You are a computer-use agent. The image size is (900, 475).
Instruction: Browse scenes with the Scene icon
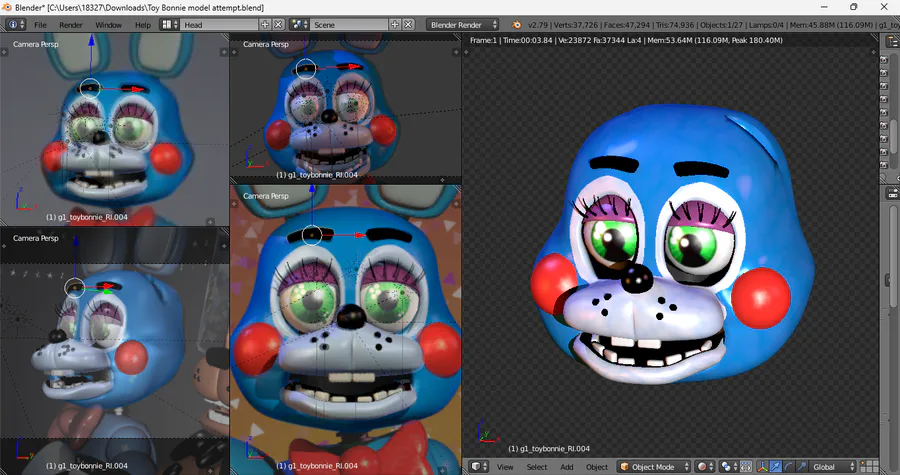pyautogui.click(x=298, y=25)
